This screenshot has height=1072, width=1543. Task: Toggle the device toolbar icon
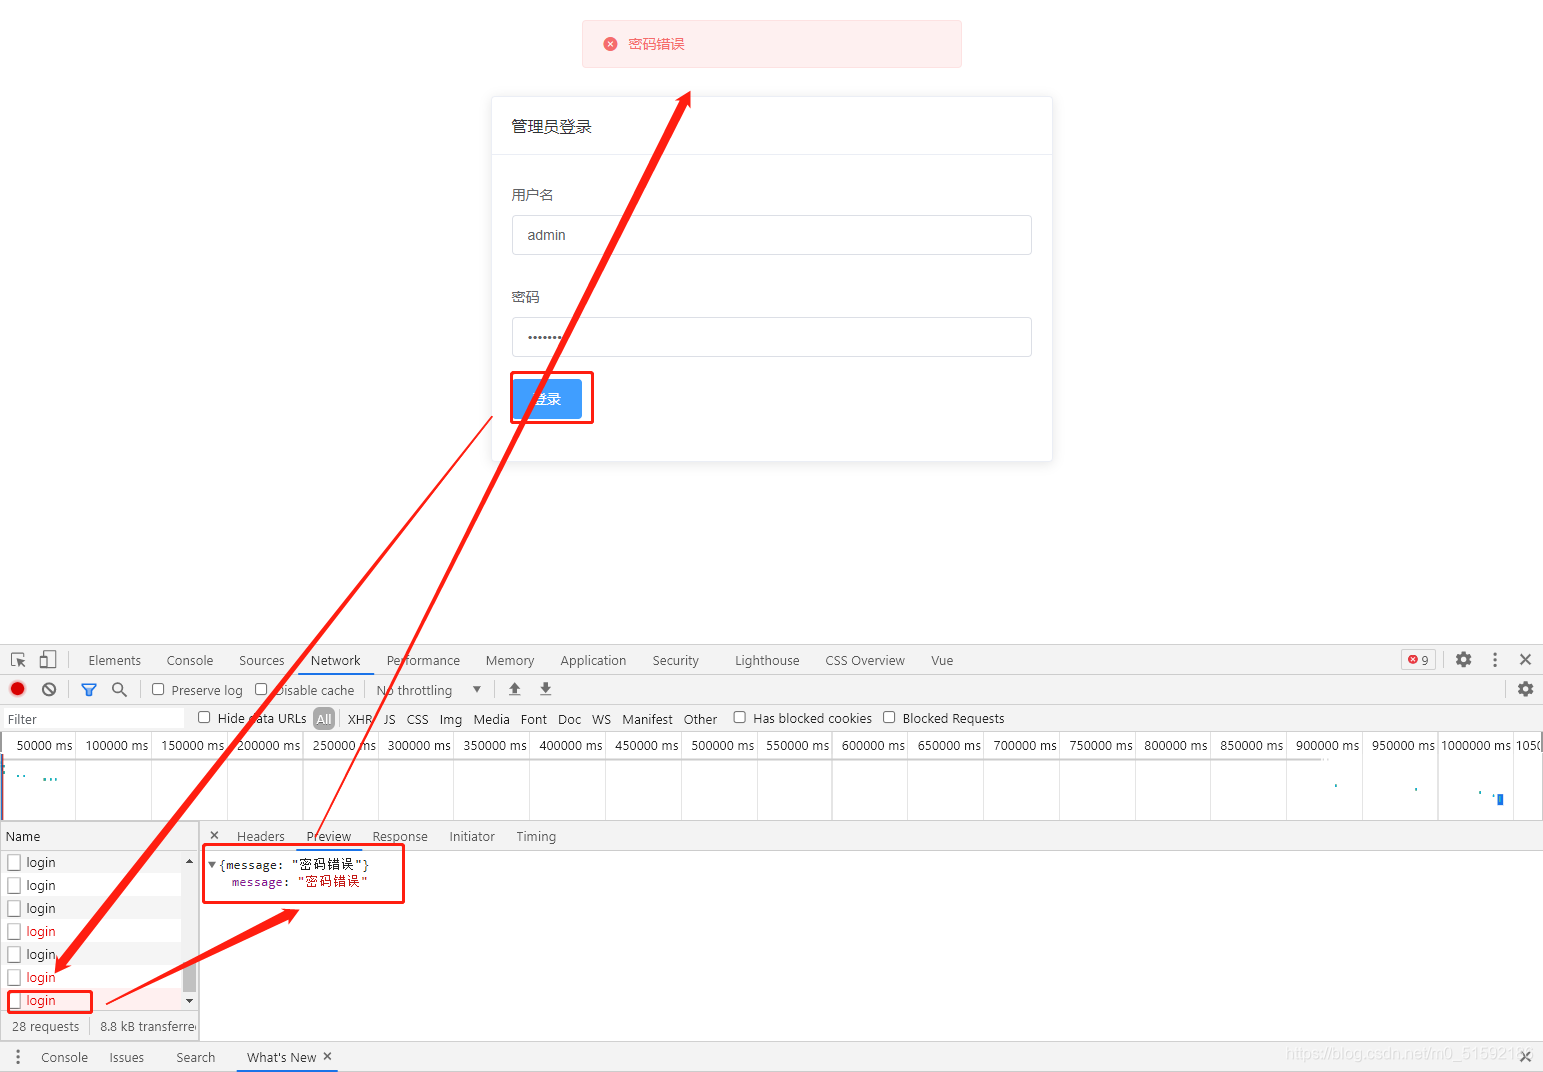pos(48,660)
